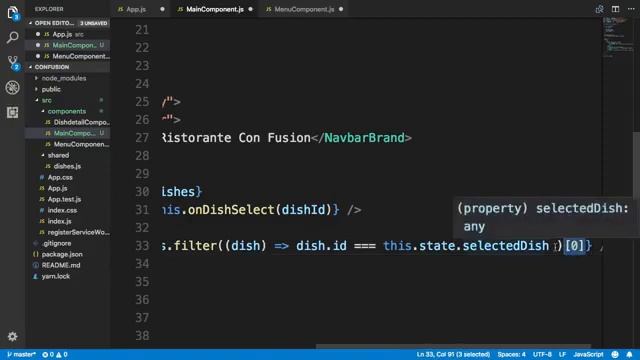Collapse the src folder
This screenshot has width=640, height=360.
coord(47,100)
